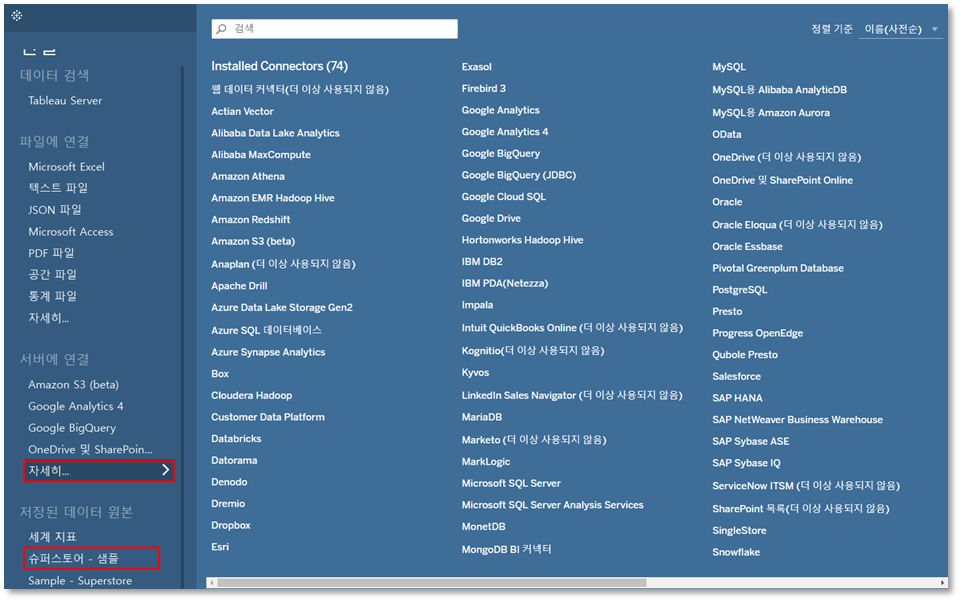This screenshot has width=961, height=602.
Task: Select Tableau Server under 데이터 검색
Action: coord(65,101)
